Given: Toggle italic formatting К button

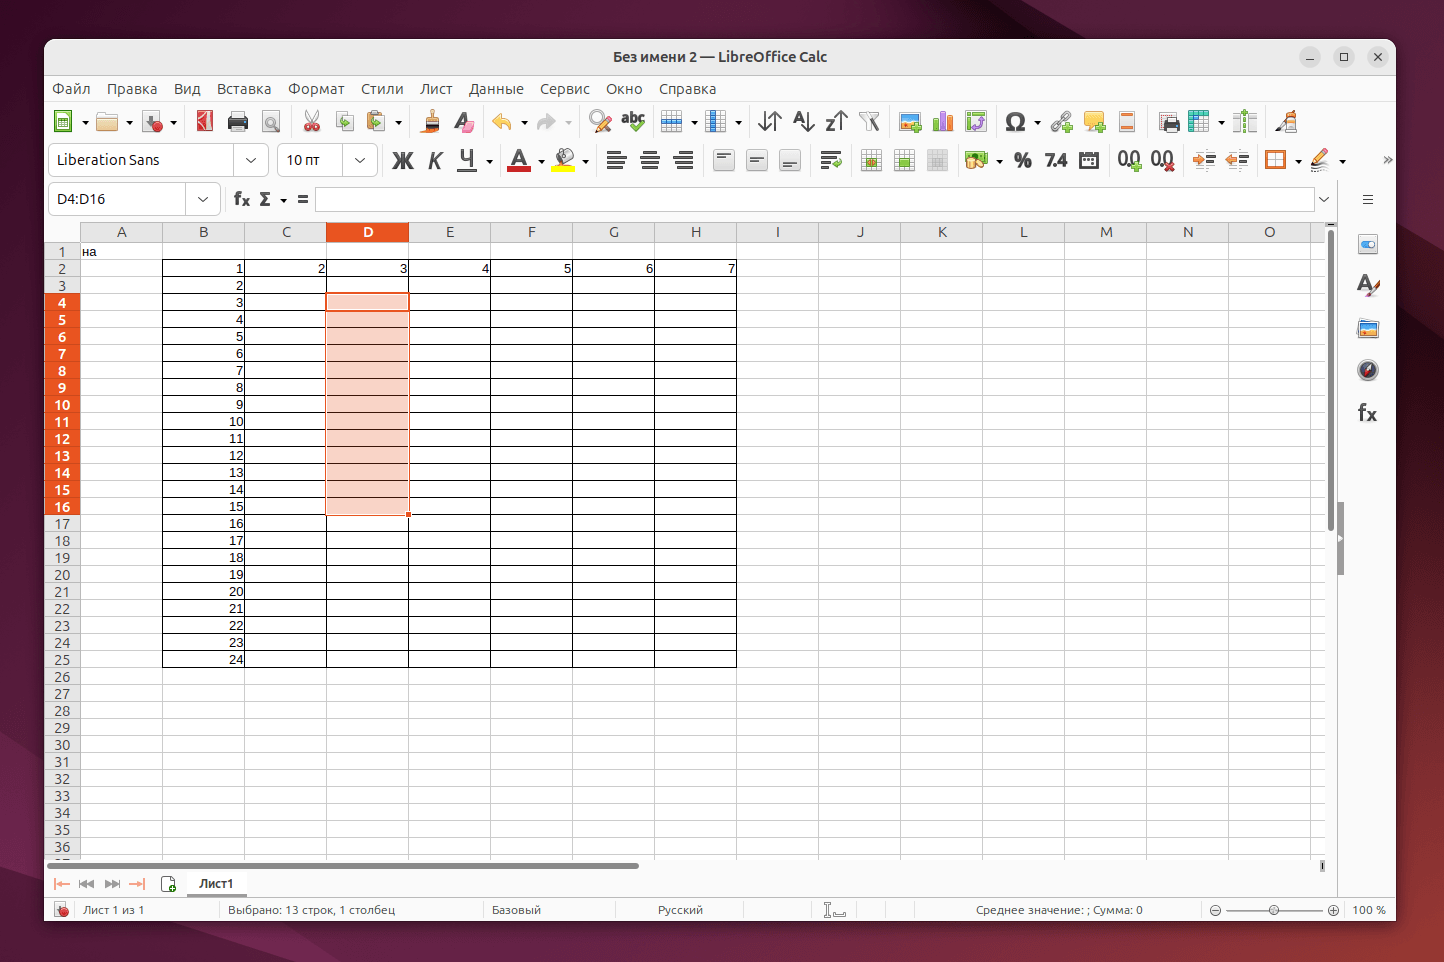Looking at the screenshot, I should 435,160.
